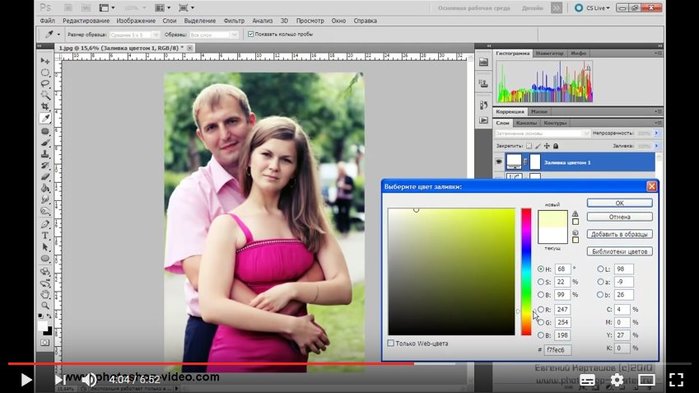Viewport: 699px width, 393px height.
Task: Select the Hand tool
Action: click(x=45, y=295)
